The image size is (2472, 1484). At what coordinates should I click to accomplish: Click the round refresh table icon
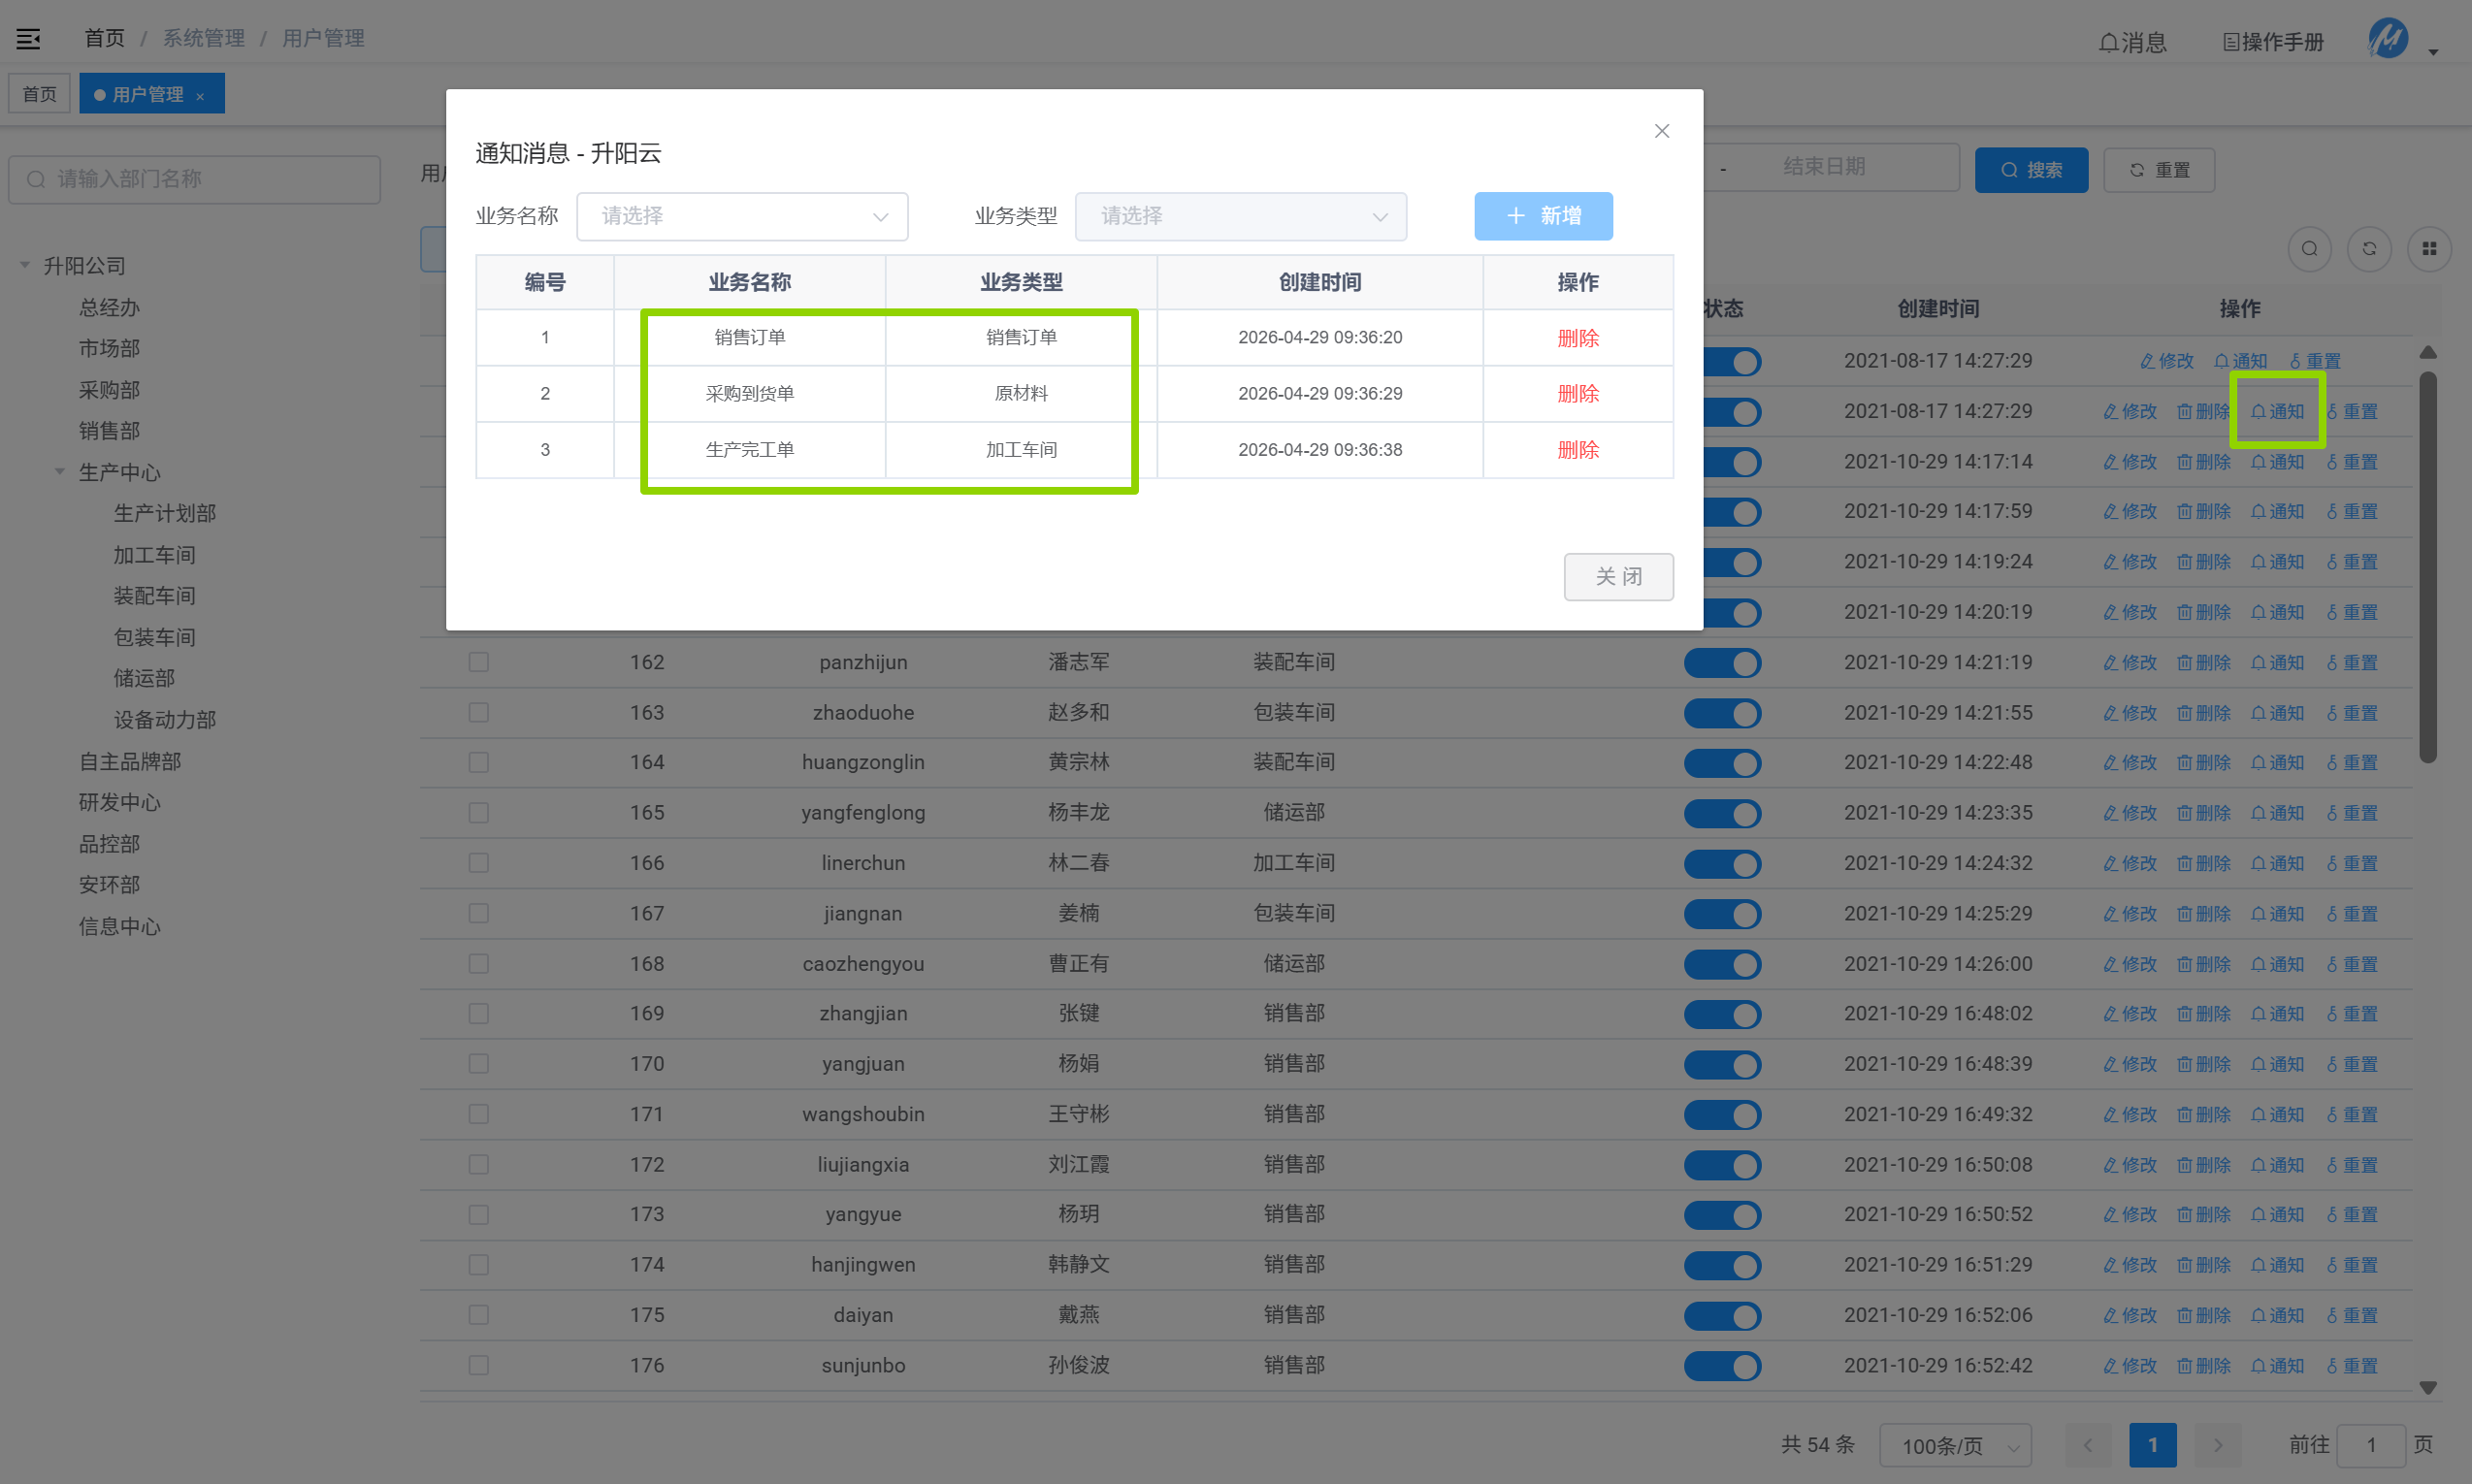pyautogui.click(x=2369, y=249)
